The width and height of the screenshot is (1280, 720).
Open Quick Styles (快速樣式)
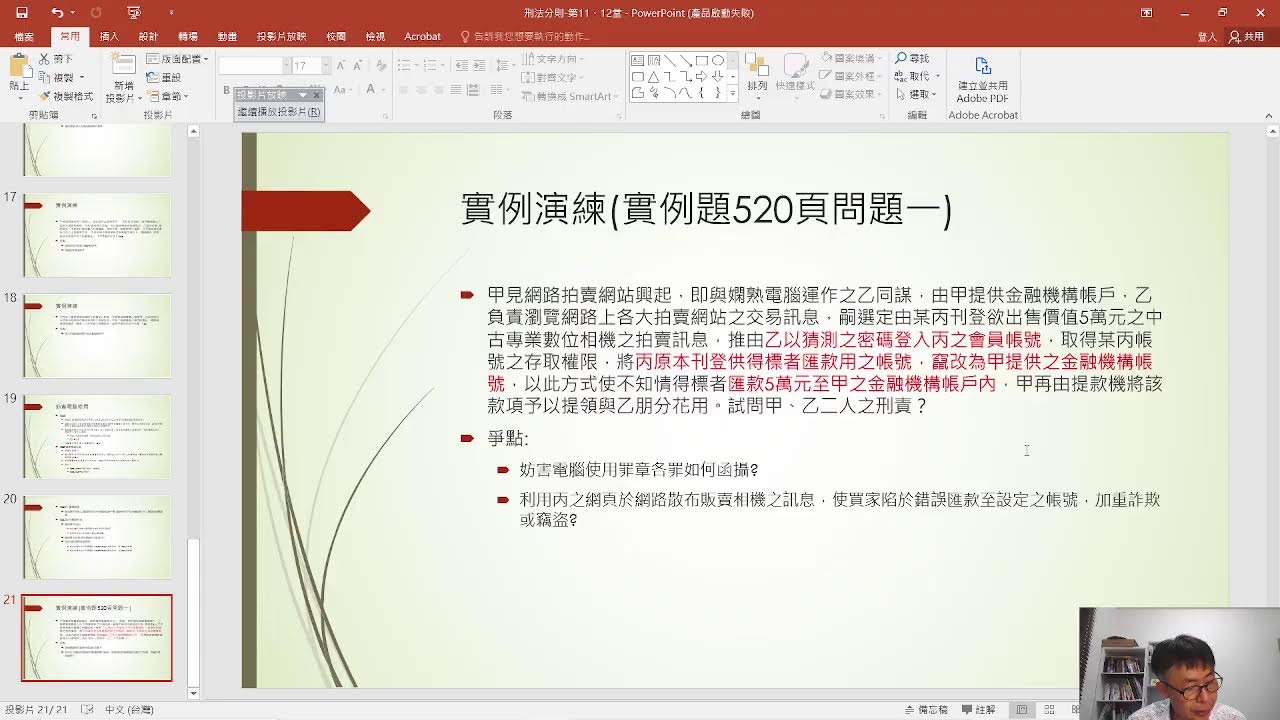point(795,74)
